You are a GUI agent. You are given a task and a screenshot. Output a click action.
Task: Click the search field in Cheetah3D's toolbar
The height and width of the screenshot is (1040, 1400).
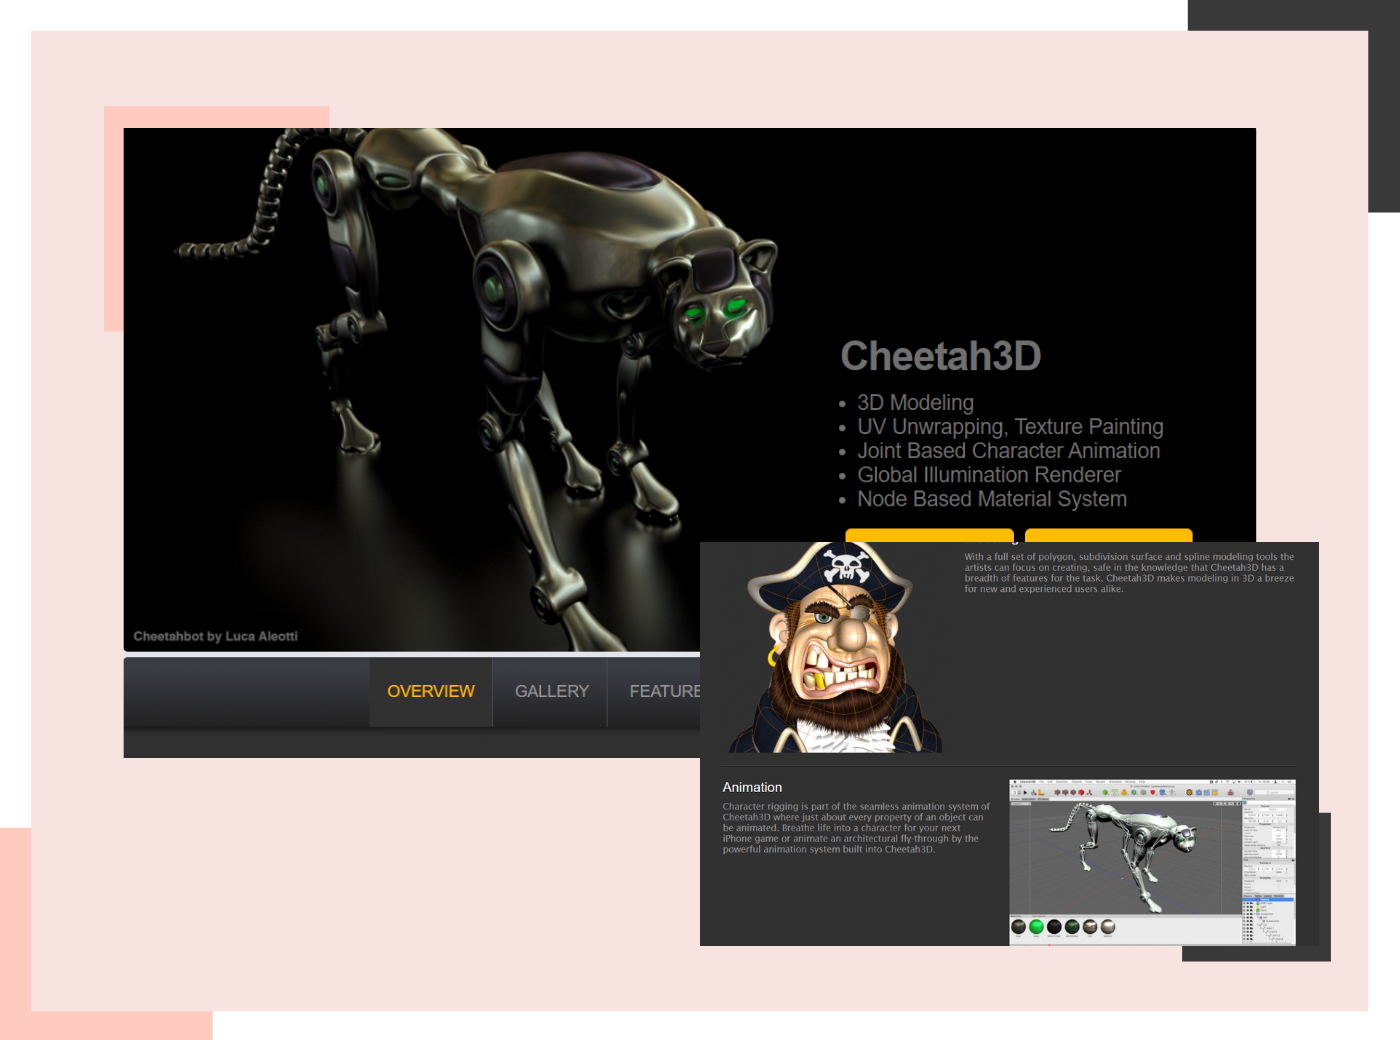[x=1272, y=791]
